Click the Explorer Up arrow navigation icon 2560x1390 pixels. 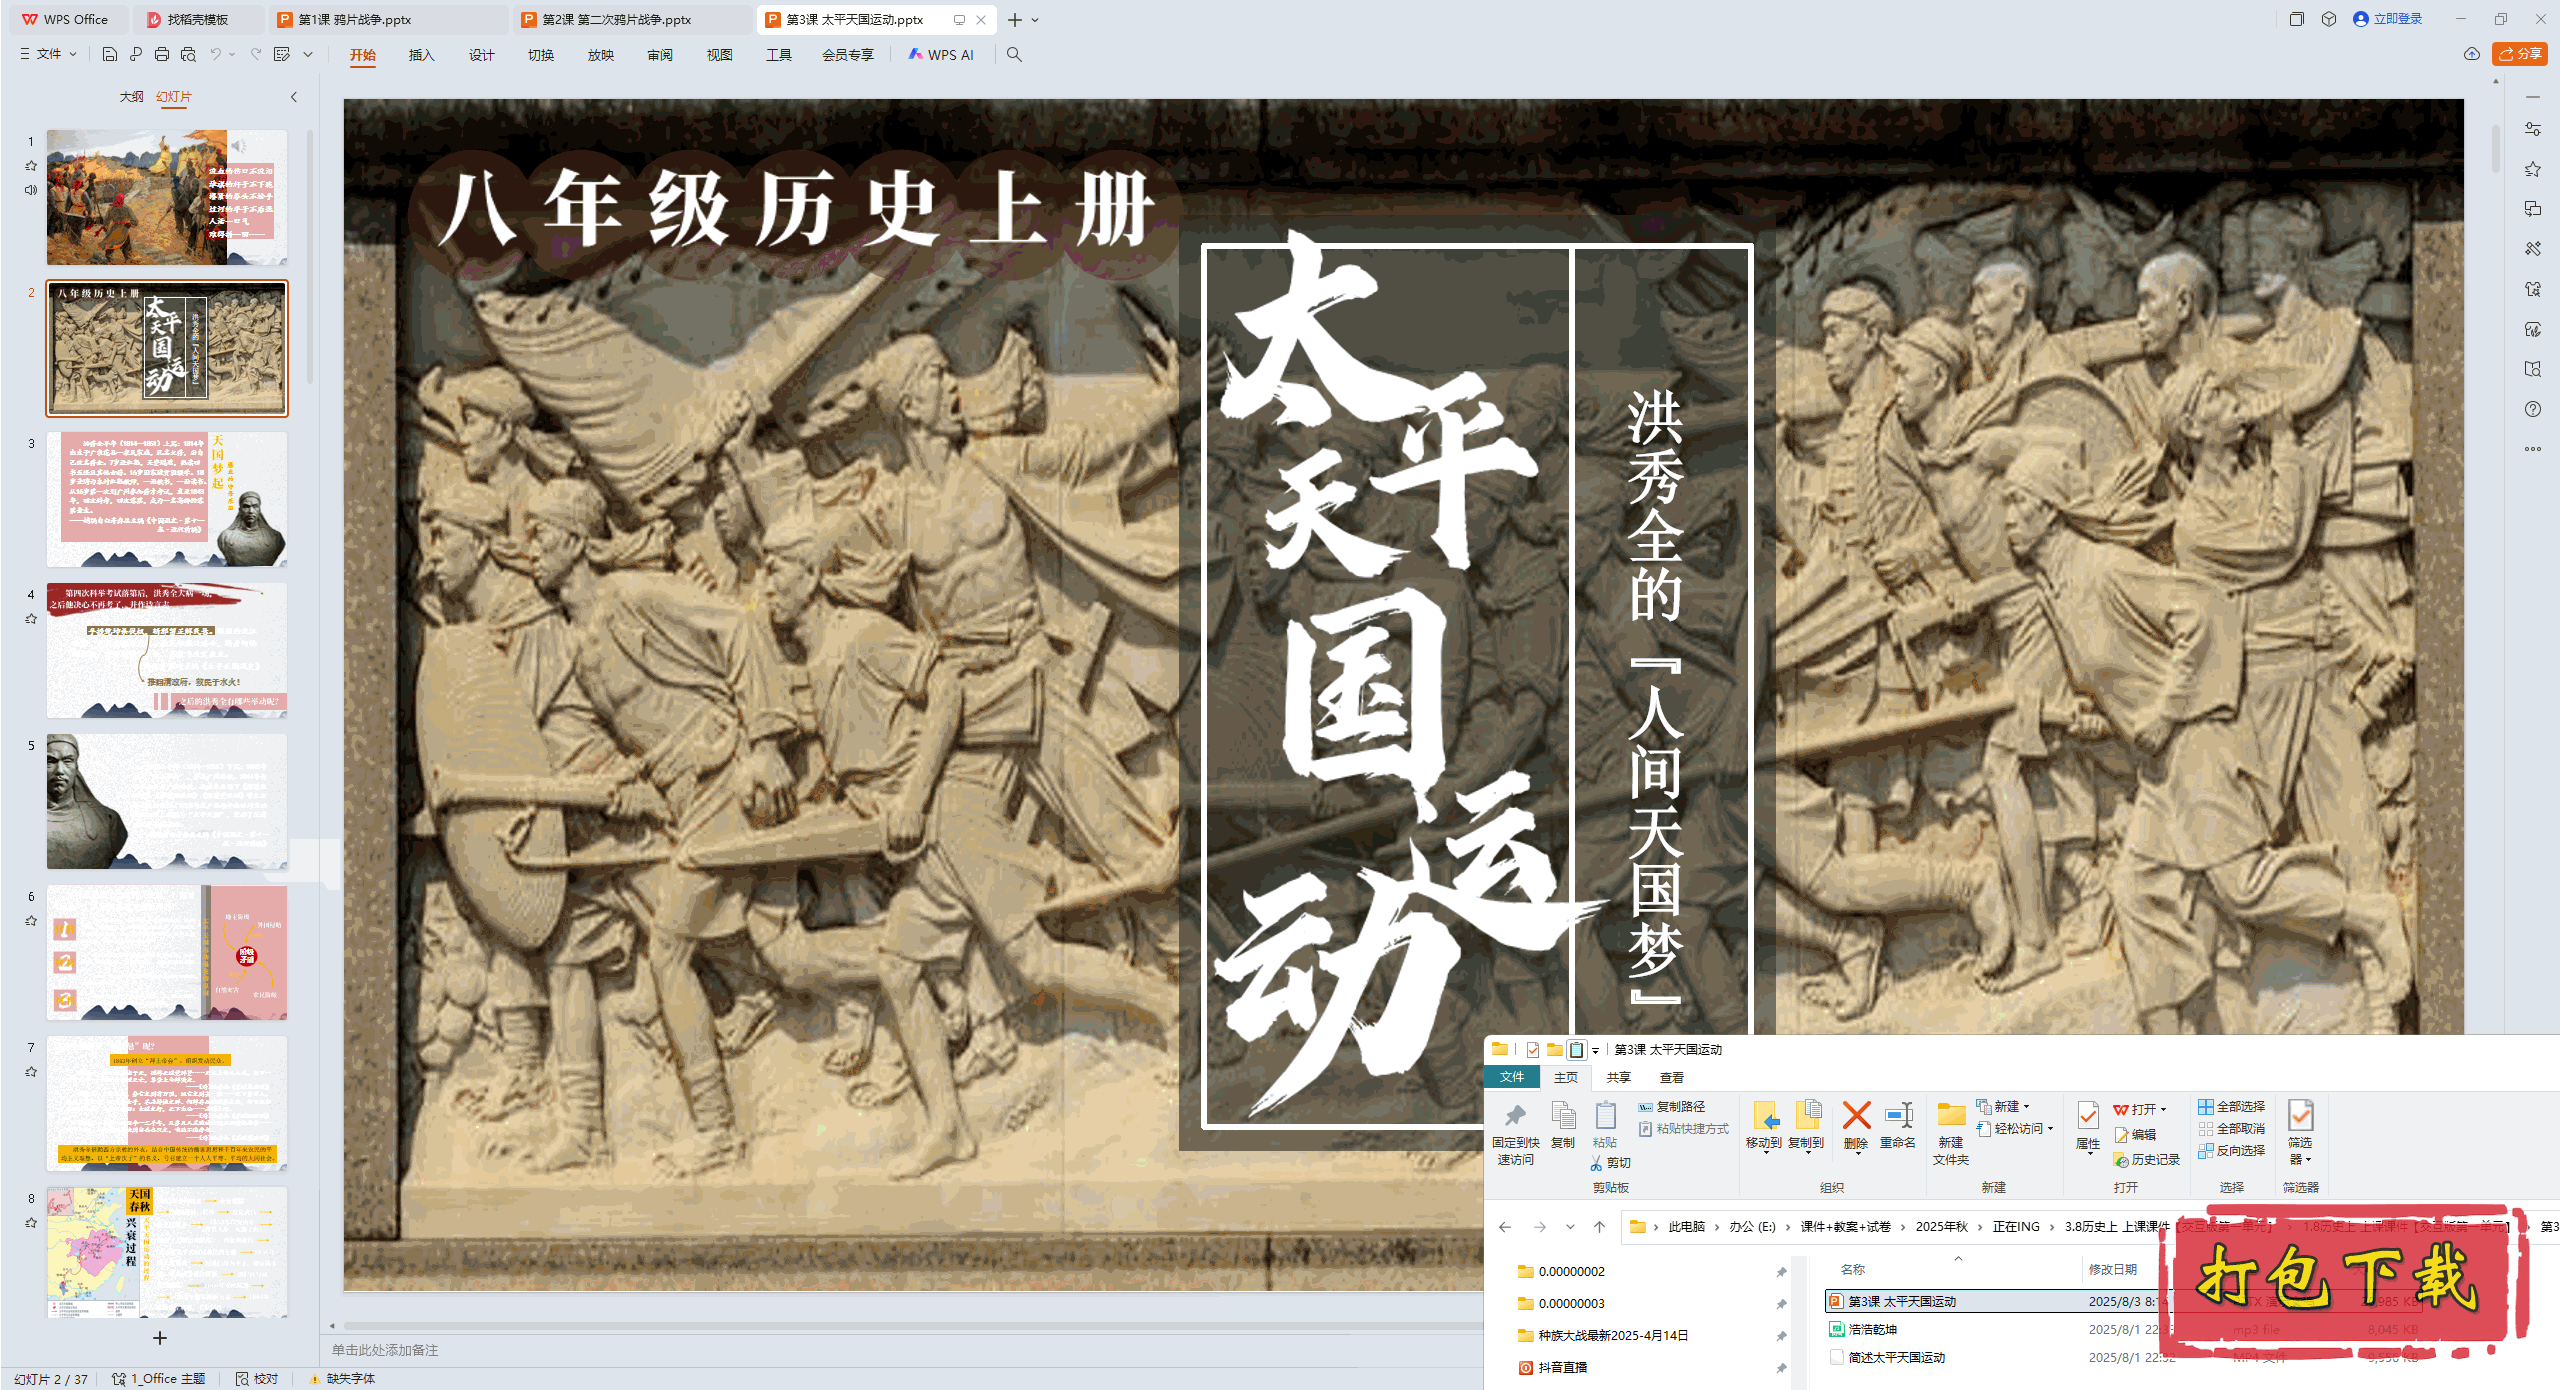[1599, 1227]
